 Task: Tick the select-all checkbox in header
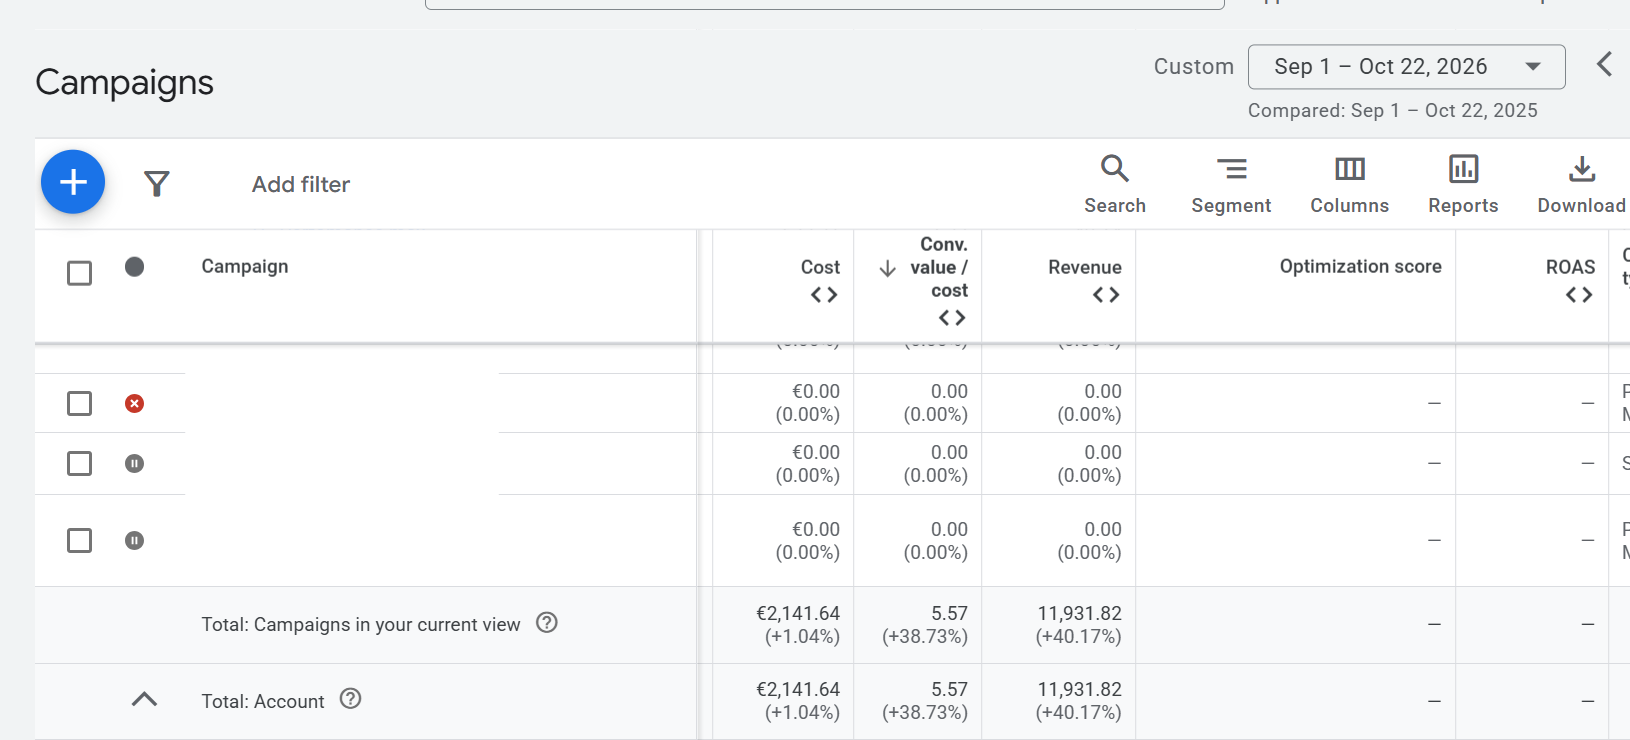tap(79, 273)
